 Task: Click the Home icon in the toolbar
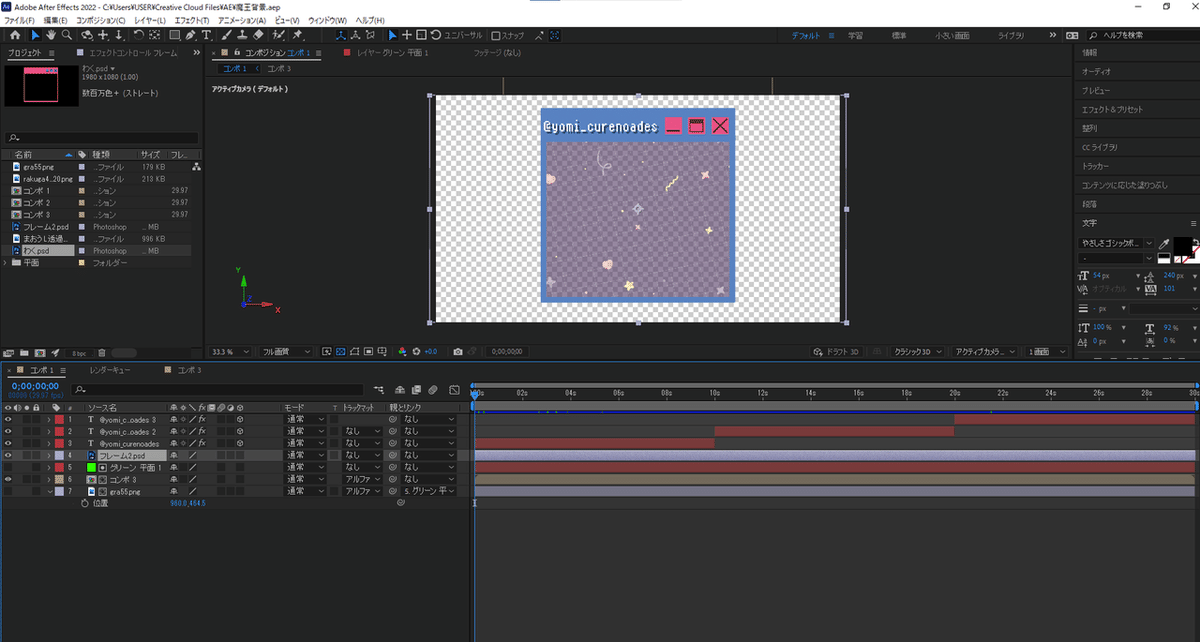coord(14,35)
